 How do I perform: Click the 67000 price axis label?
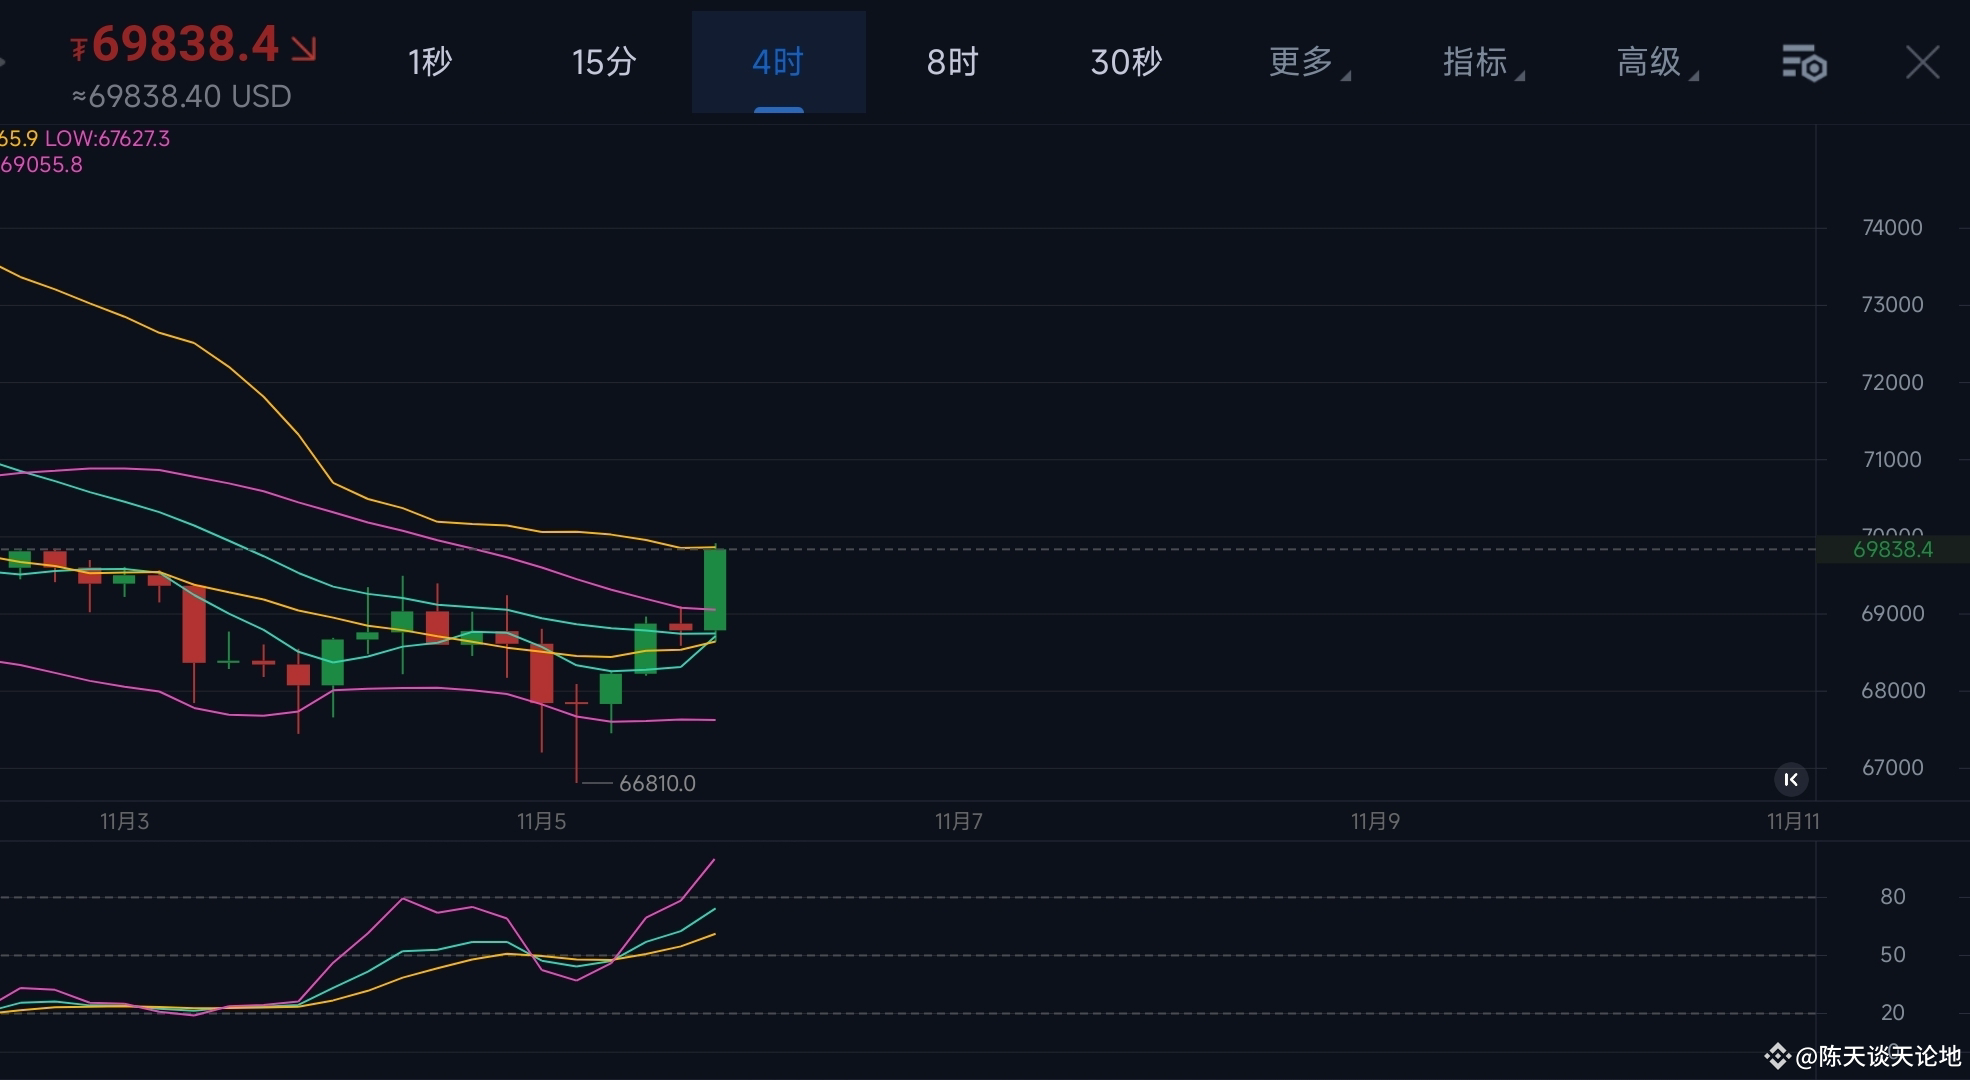(1892, 768)
